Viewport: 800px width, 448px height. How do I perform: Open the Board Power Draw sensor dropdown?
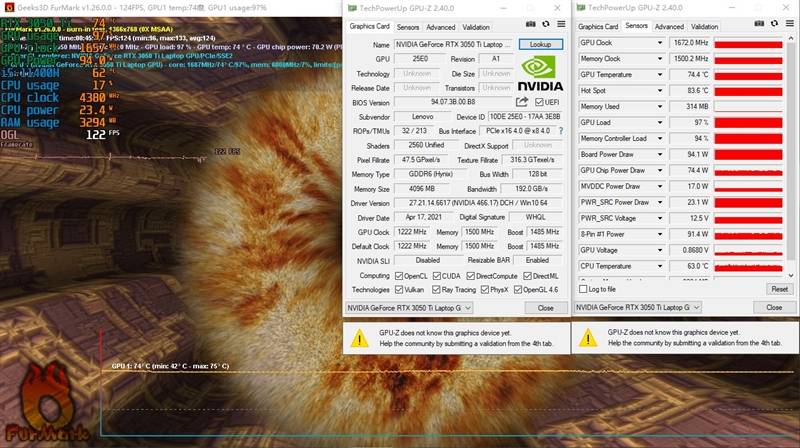point(660,155)
